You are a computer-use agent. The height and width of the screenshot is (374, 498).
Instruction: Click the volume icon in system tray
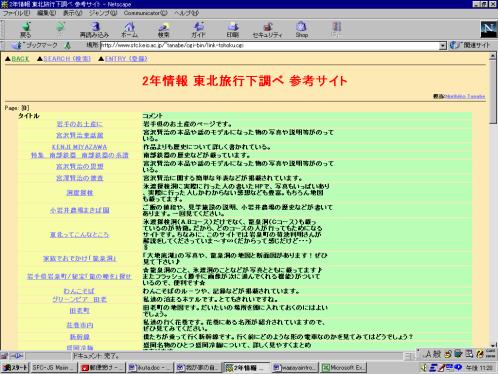point(424,367)
